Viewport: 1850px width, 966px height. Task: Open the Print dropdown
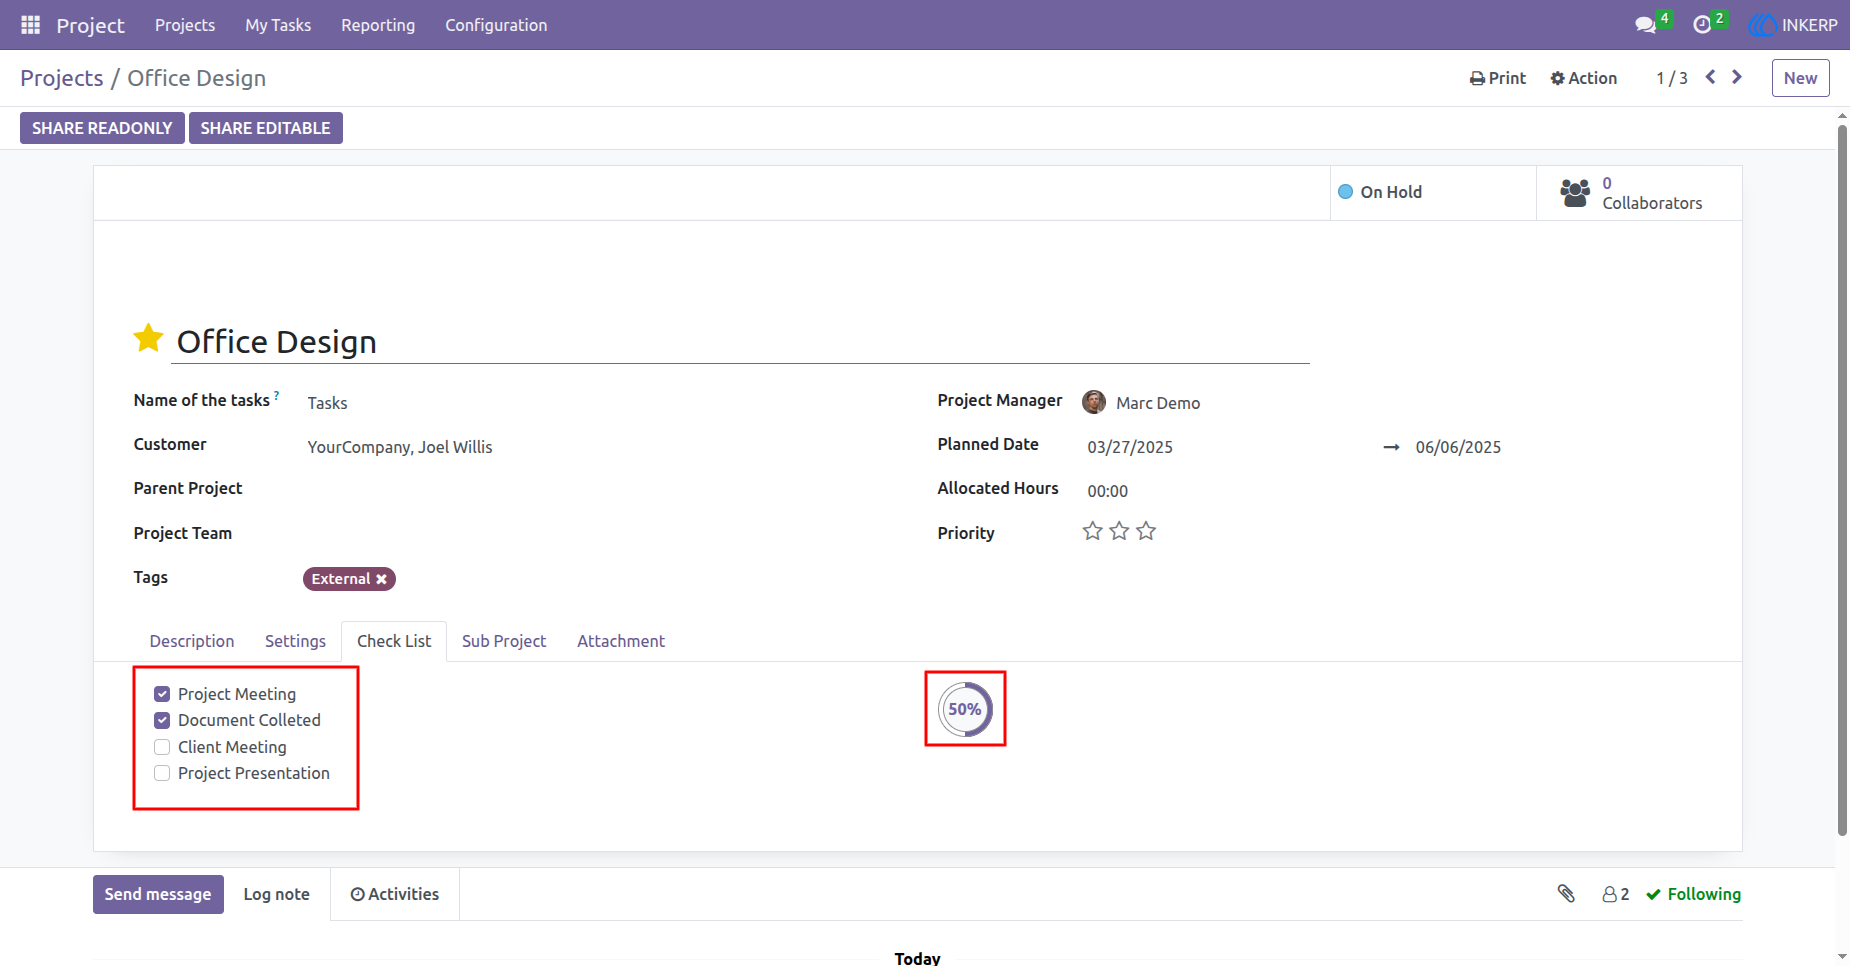[1498, 78]
